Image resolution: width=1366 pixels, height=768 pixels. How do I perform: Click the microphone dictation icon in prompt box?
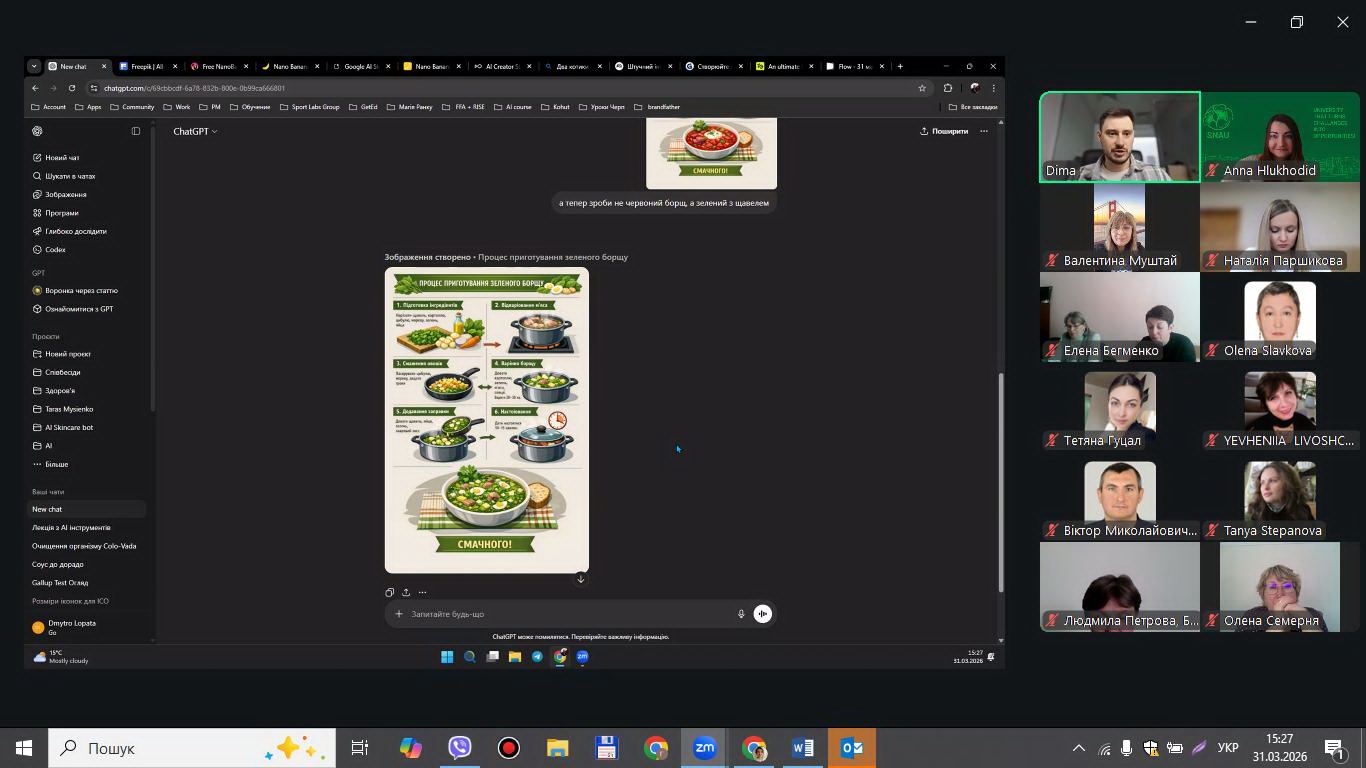(741, 614)
